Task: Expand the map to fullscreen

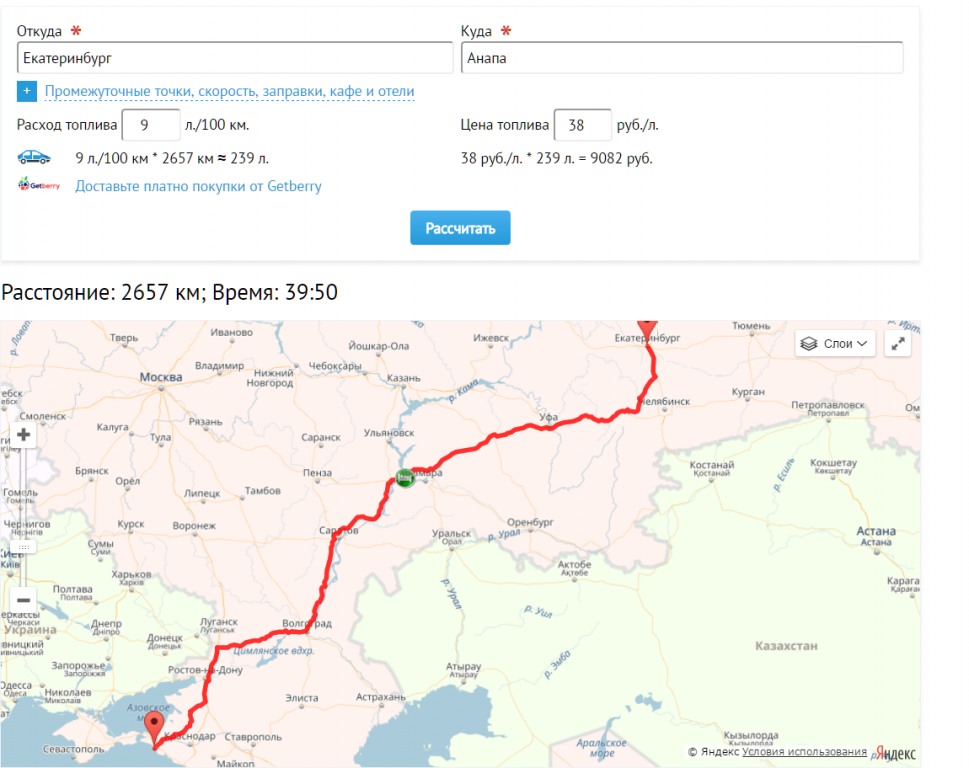Action: (x=898, y=344)
